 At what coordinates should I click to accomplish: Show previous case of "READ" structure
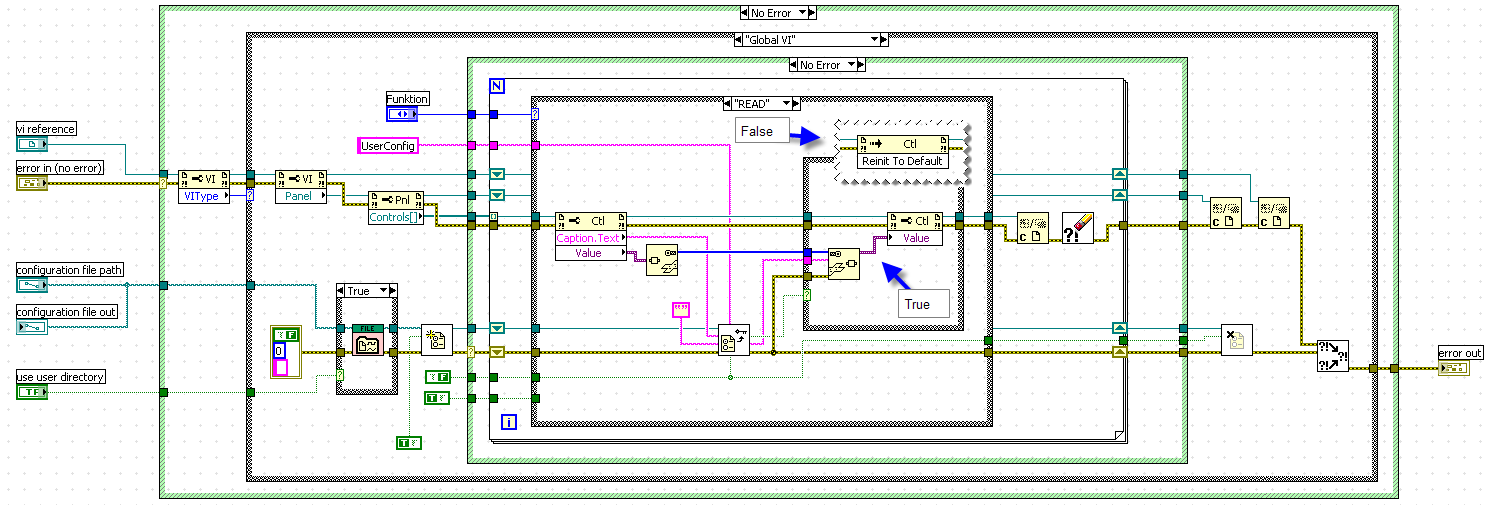pyautogui.click(x=727, y=103)
